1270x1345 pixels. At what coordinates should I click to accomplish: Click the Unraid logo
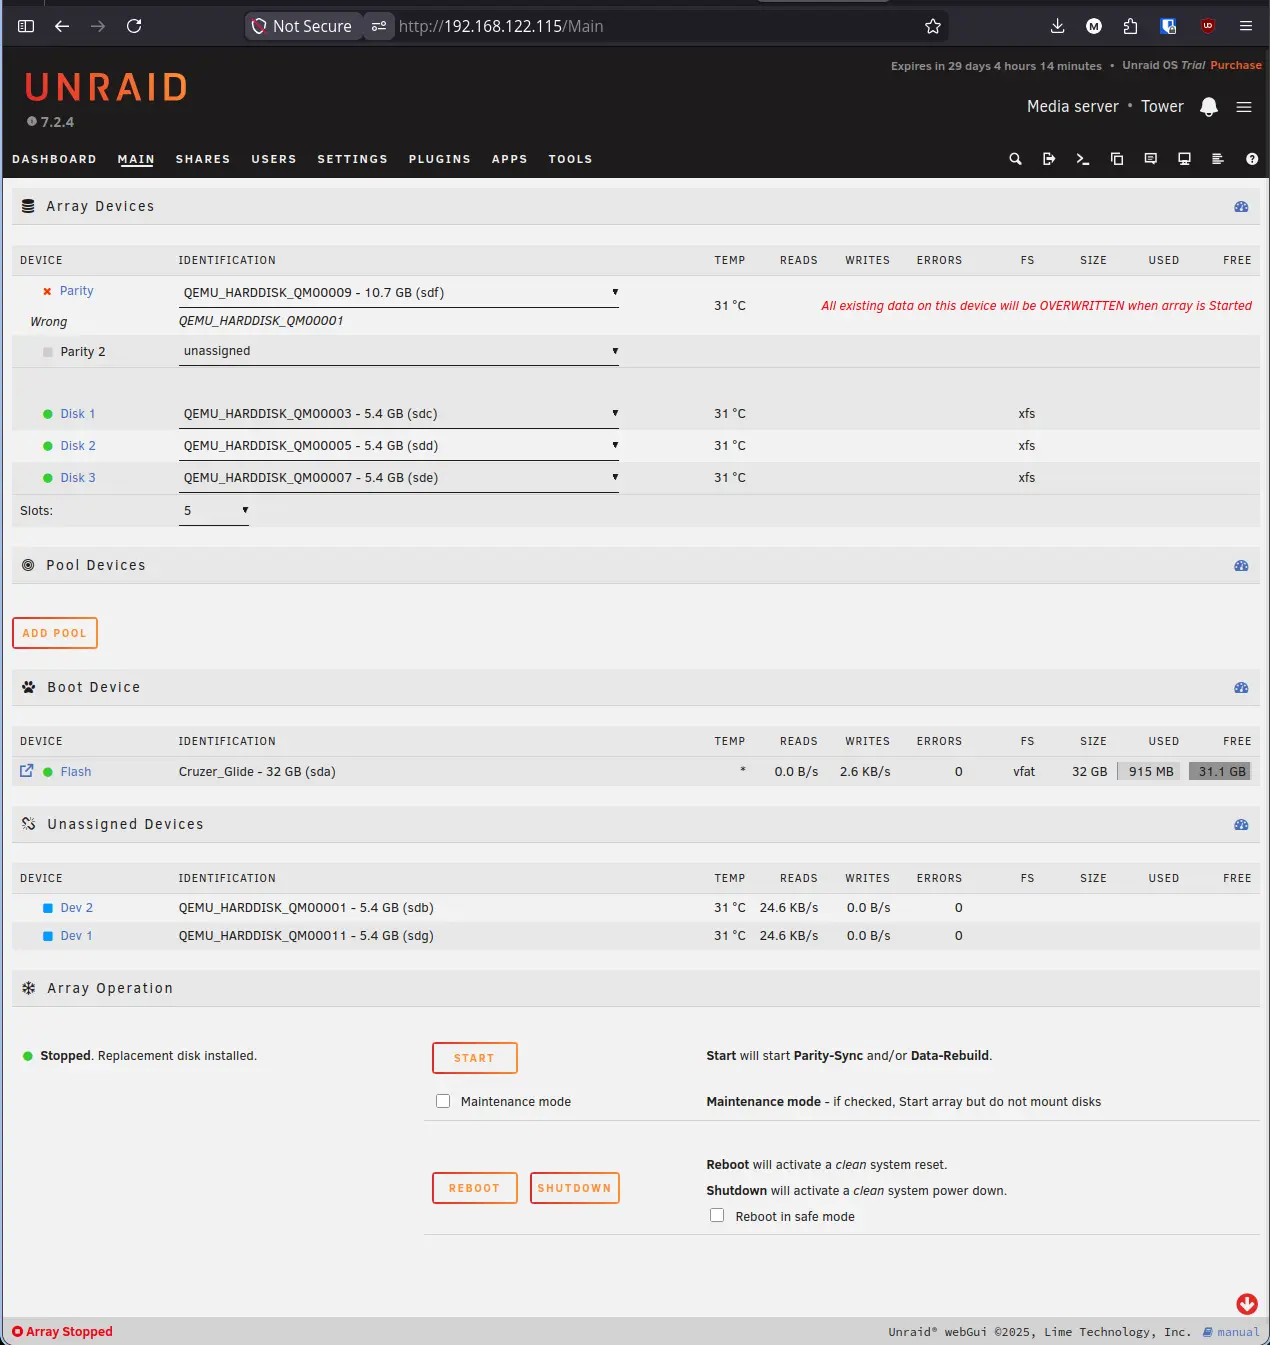(x=106, y=88)
